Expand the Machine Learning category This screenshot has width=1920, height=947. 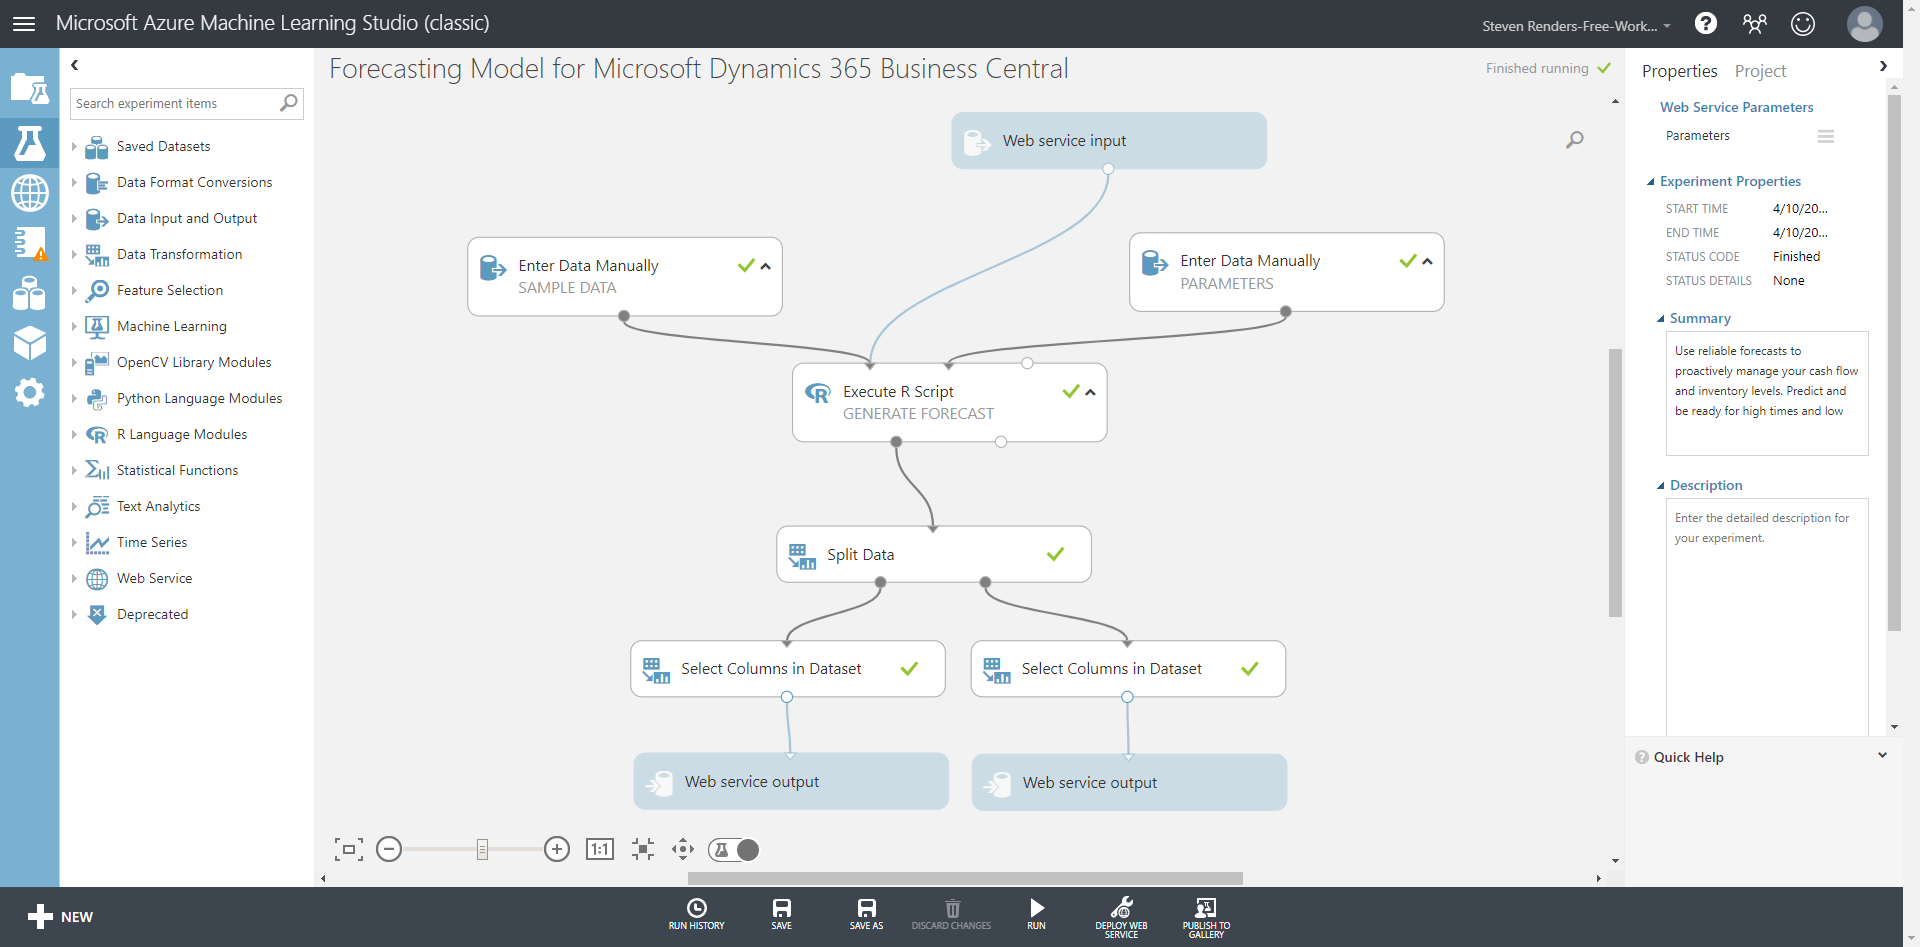pyautogui.click(x=74, y=326)
